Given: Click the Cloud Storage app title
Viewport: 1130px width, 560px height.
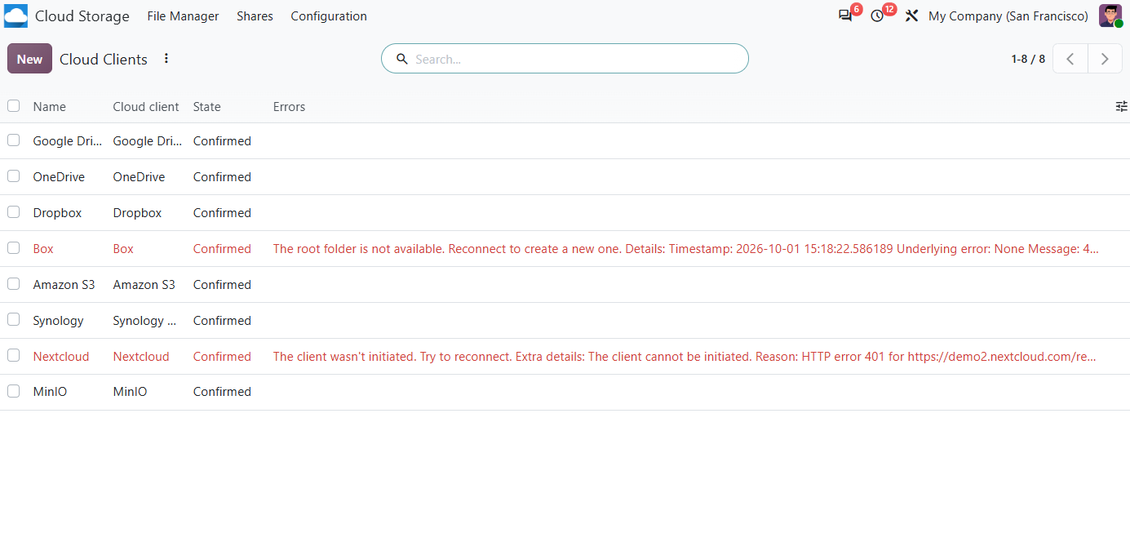Looking at the screenshot, I should coord(82,16).
